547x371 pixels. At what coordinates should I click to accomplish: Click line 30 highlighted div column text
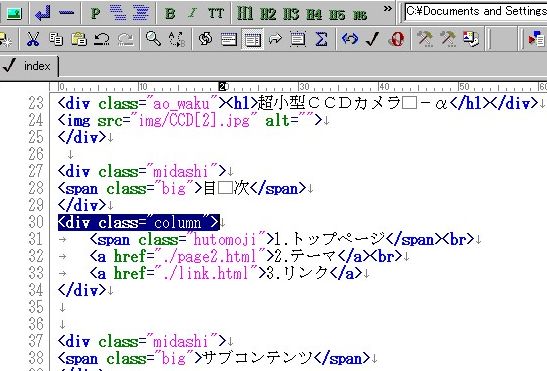[x=139, y=222]
